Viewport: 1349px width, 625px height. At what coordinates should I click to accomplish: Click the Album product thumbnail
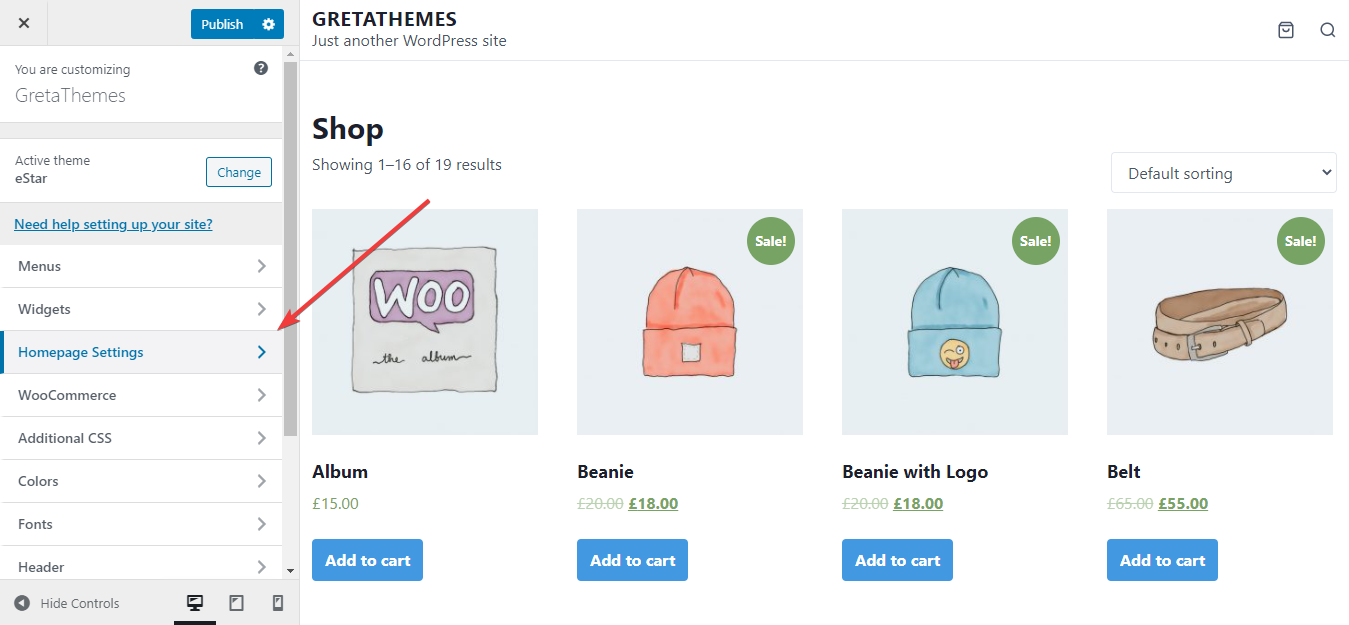tap(425, 321)
